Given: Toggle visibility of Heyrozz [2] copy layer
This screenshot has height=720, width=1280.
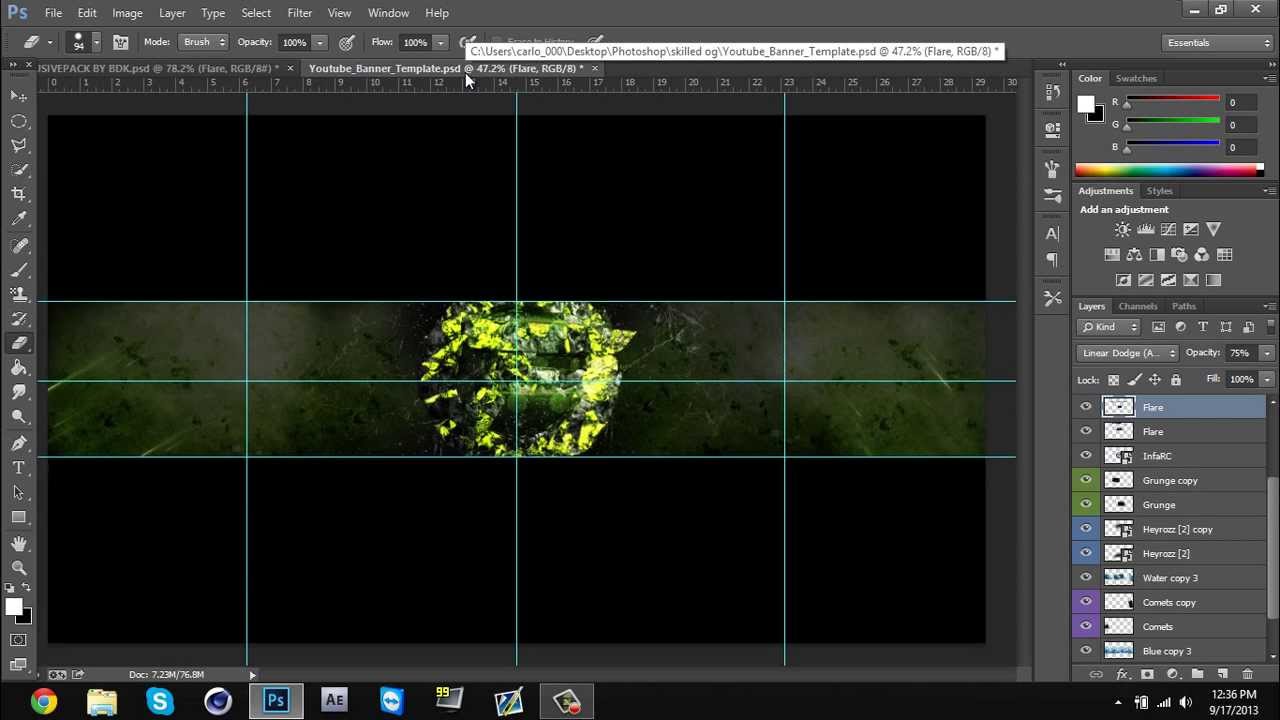Looking at the screenshot, I should [x=1086, y=529].
